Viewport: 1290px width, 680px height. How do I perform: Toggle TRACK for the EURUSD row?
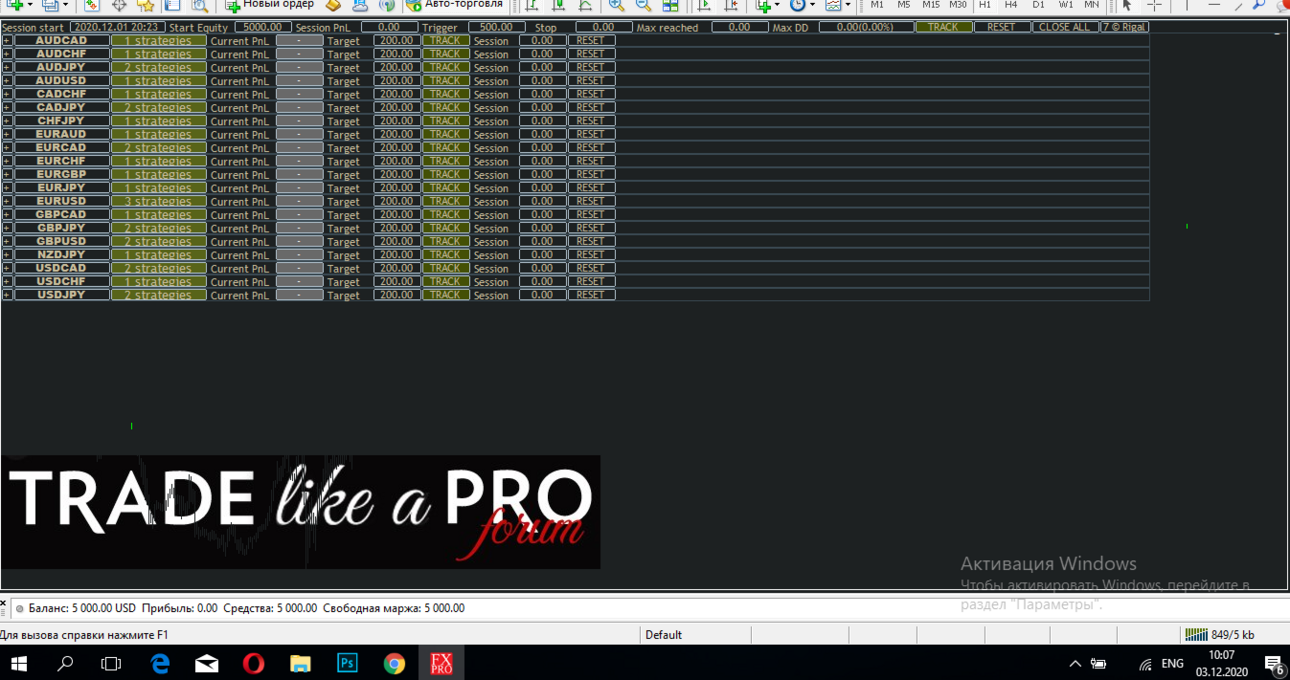click(x=446, y=201)
